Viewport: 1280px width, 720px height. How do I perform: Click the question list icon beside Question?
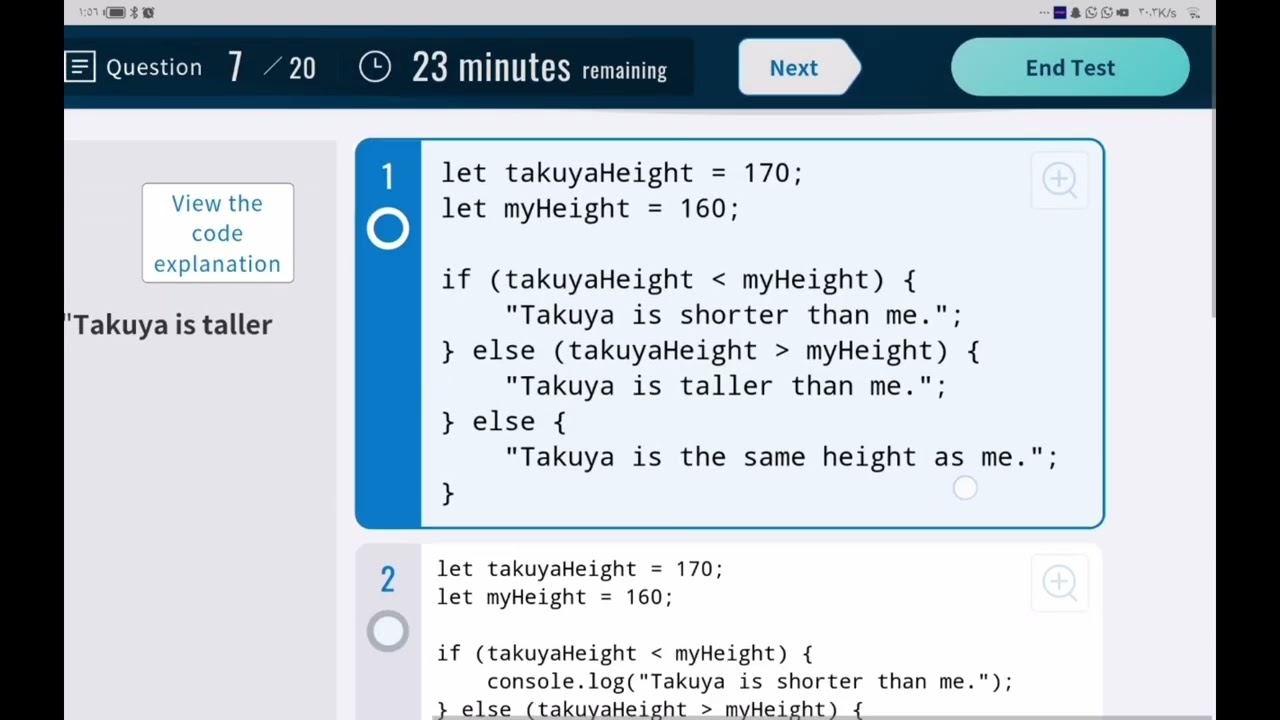pos(80,68)
